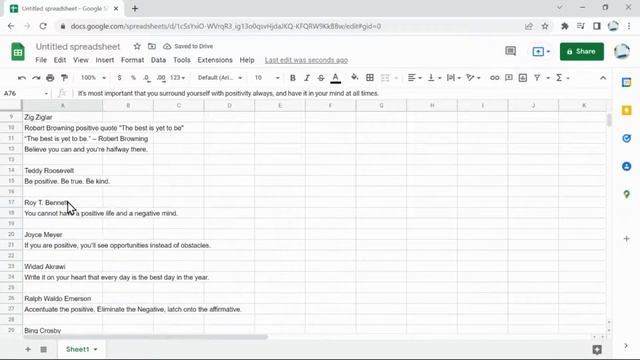640x360 pixels.
Task: Open the Explore button at bottom right
Action: [597, 349]
